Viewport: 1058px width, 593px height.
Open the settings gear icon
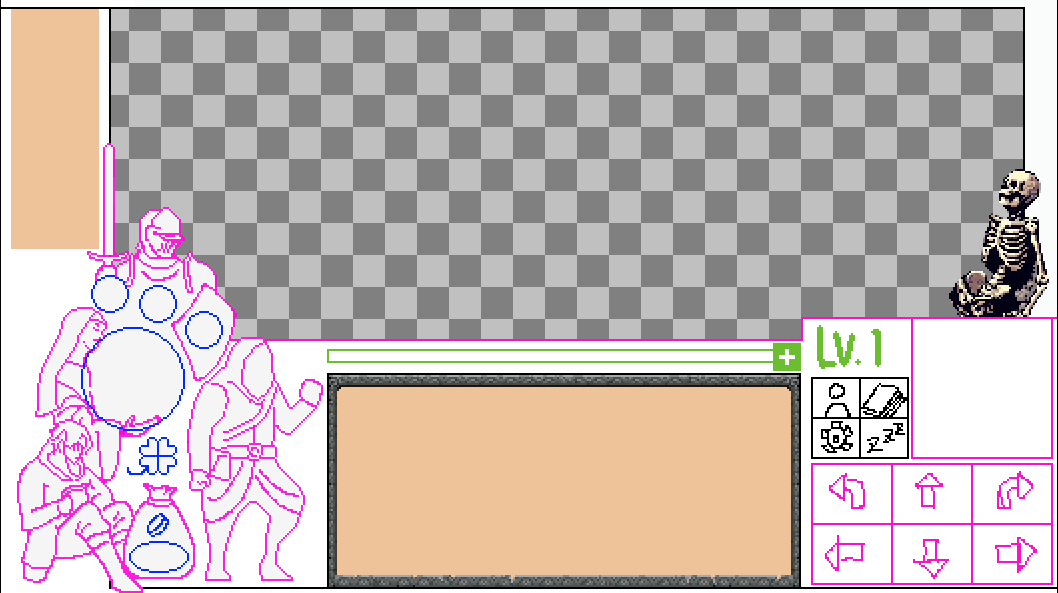click(x=835, y=438)
